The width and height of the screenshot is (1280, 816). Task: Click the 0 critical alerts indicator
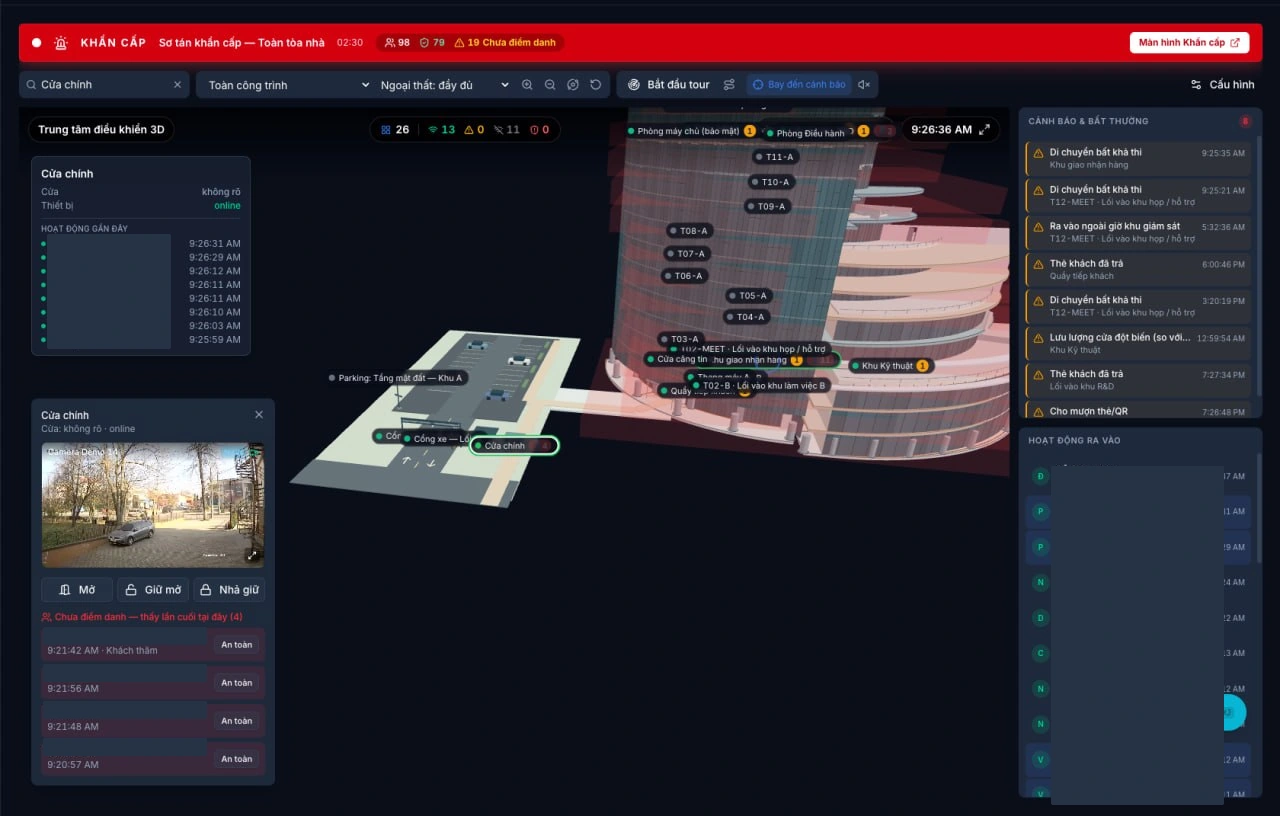pos(539,130)
